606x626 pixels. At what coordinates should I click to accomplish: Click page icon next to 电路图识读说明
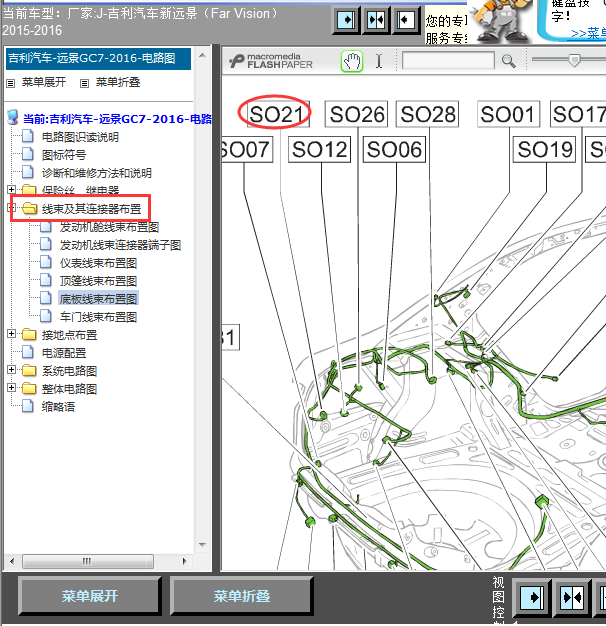(28, 136)
